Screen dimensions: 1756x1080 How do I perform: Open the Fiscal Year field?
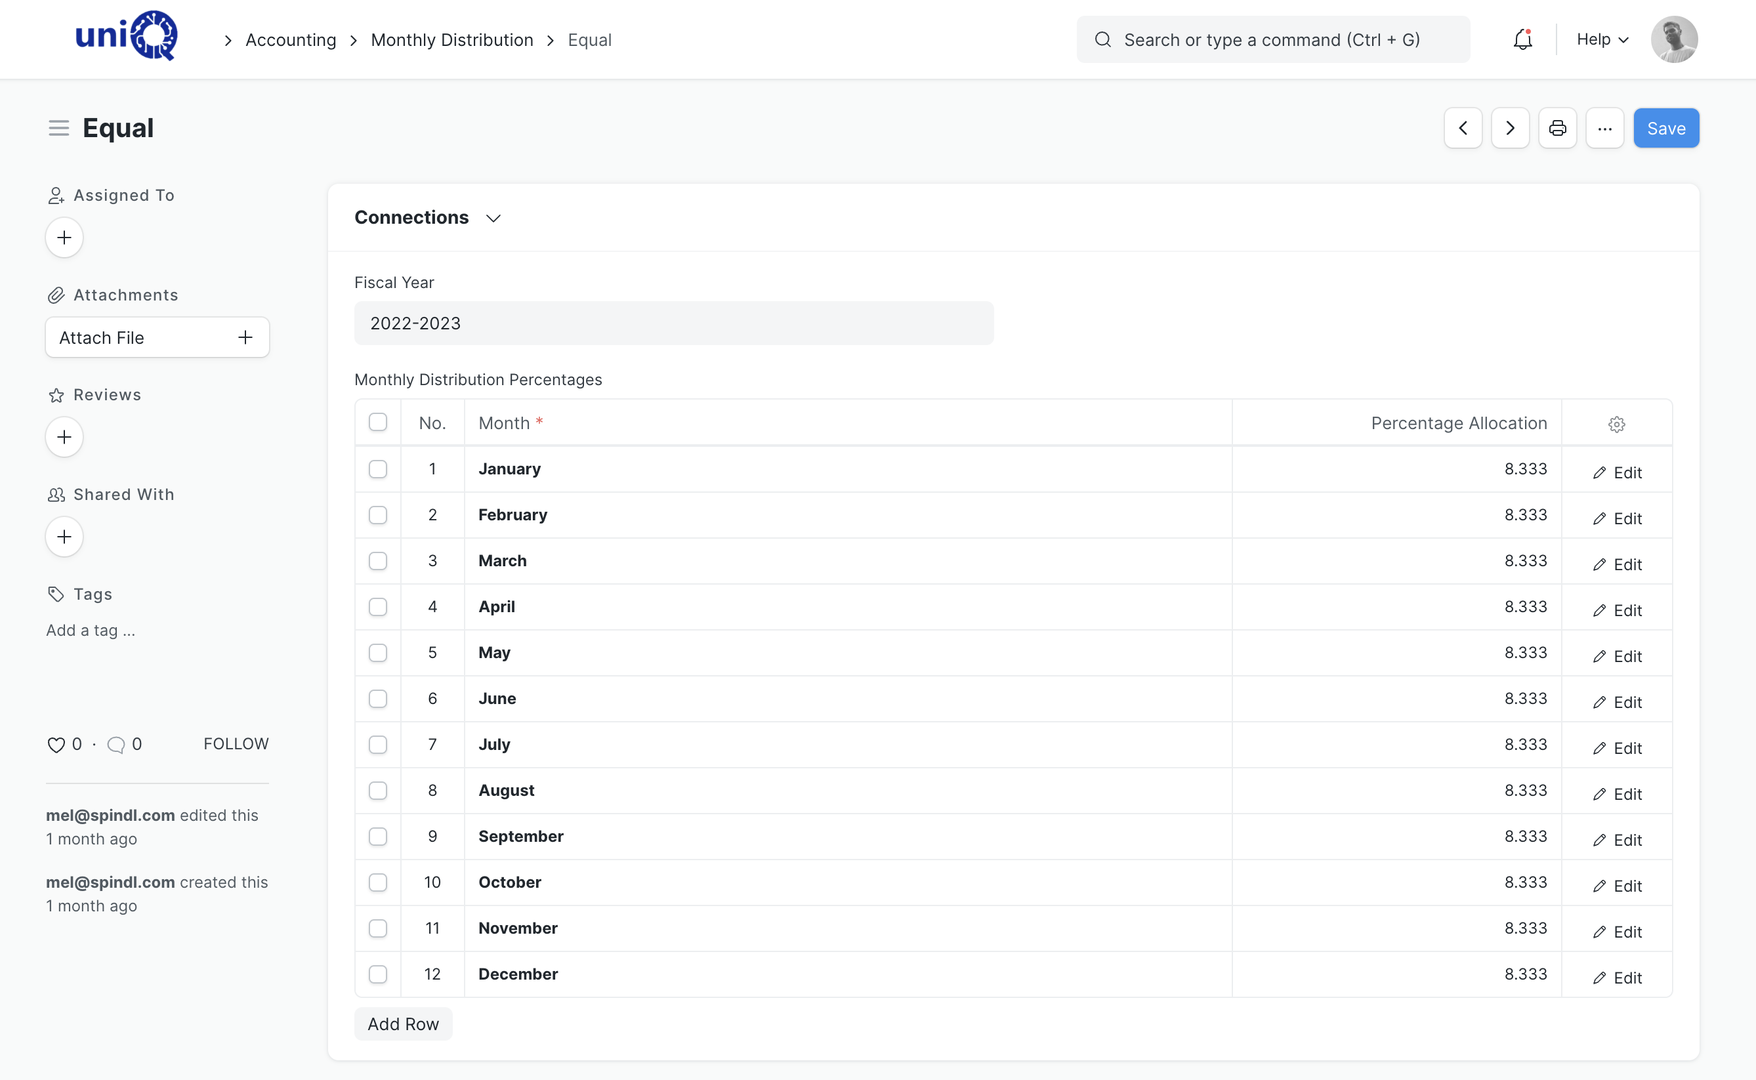(x=674, y=323)
